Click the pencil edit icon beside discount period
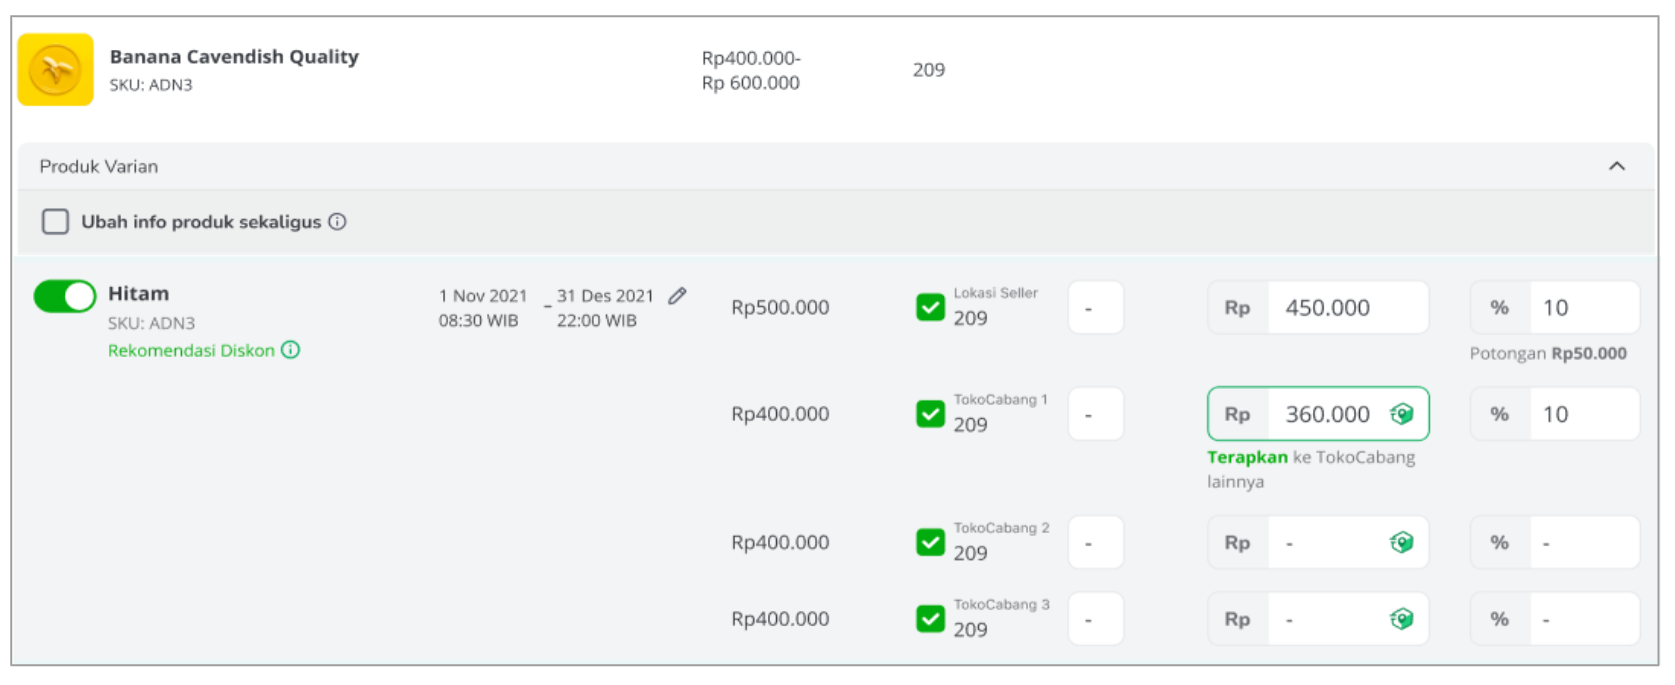The width and height of the screenshot is (1675, 685). pyautogui.click(x=677, y=295)
